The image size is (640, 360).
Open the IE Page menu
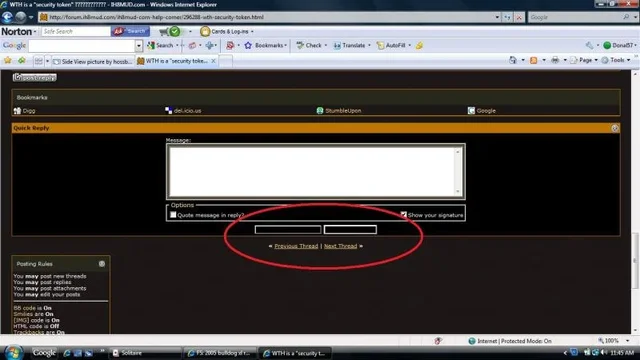(584, 60)
